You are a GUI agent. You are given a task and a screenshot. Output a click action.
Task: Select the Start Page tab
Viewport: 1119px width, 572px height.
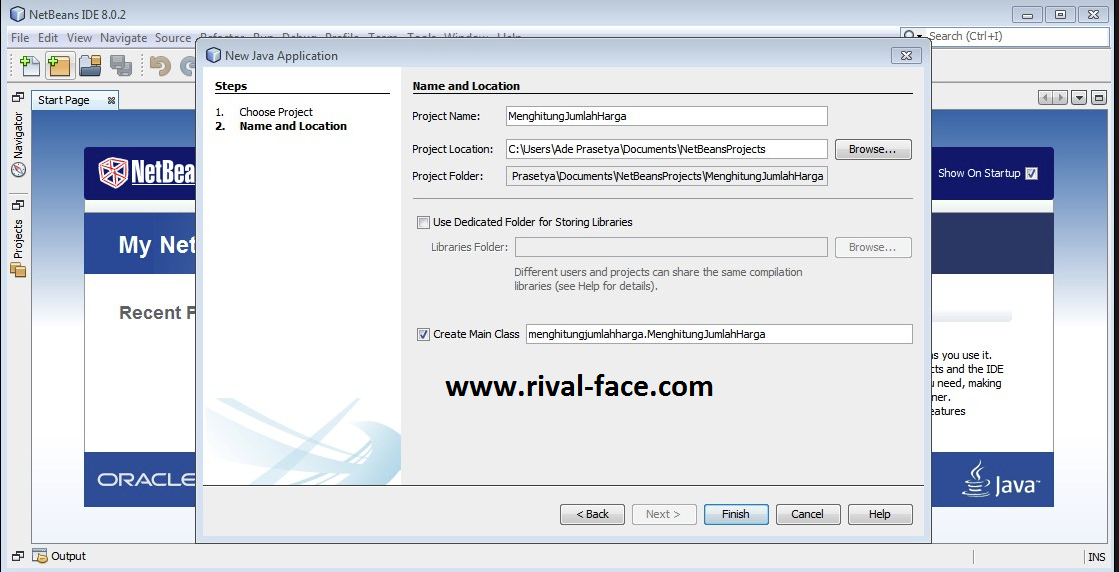75,100
